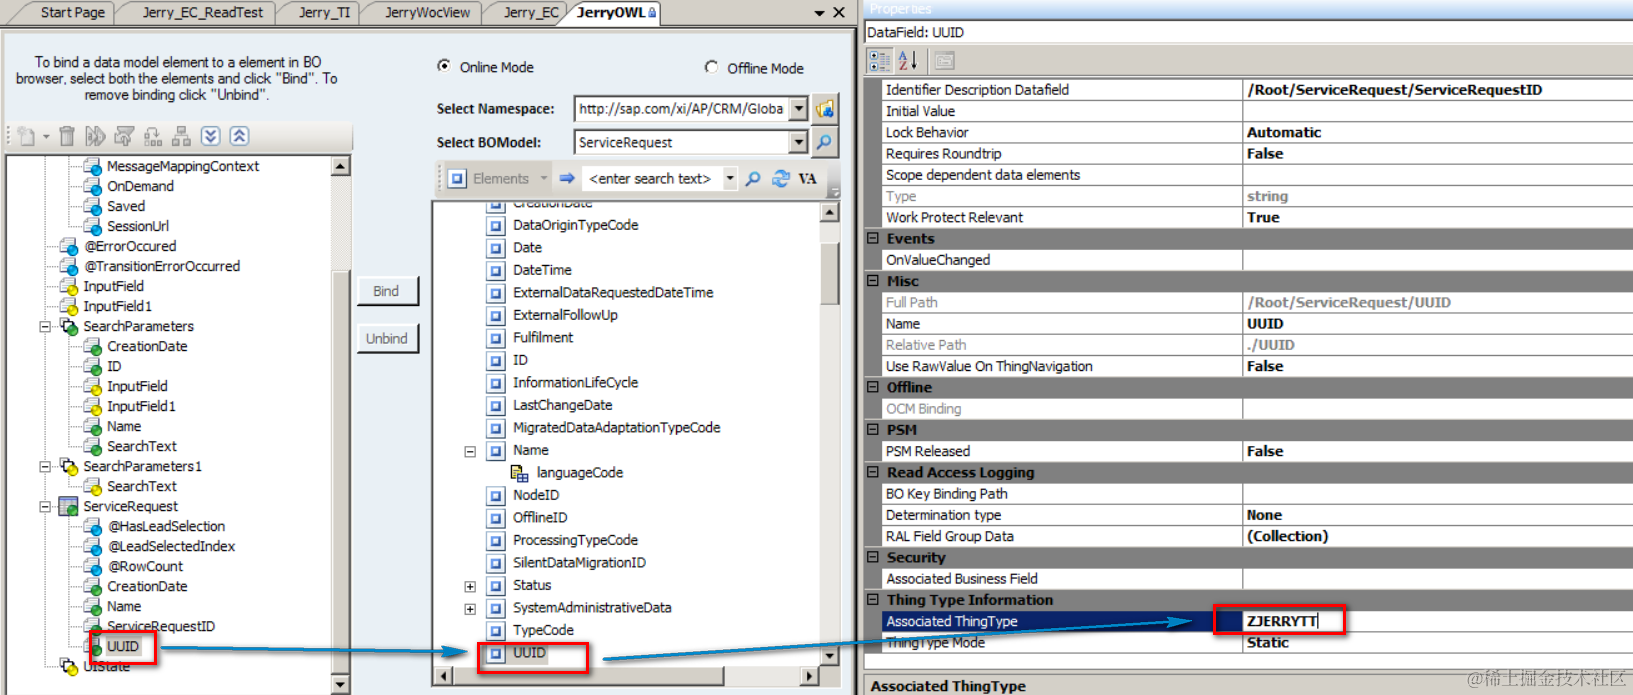Open the new item dropdown arrow

[x=46, y=136]
